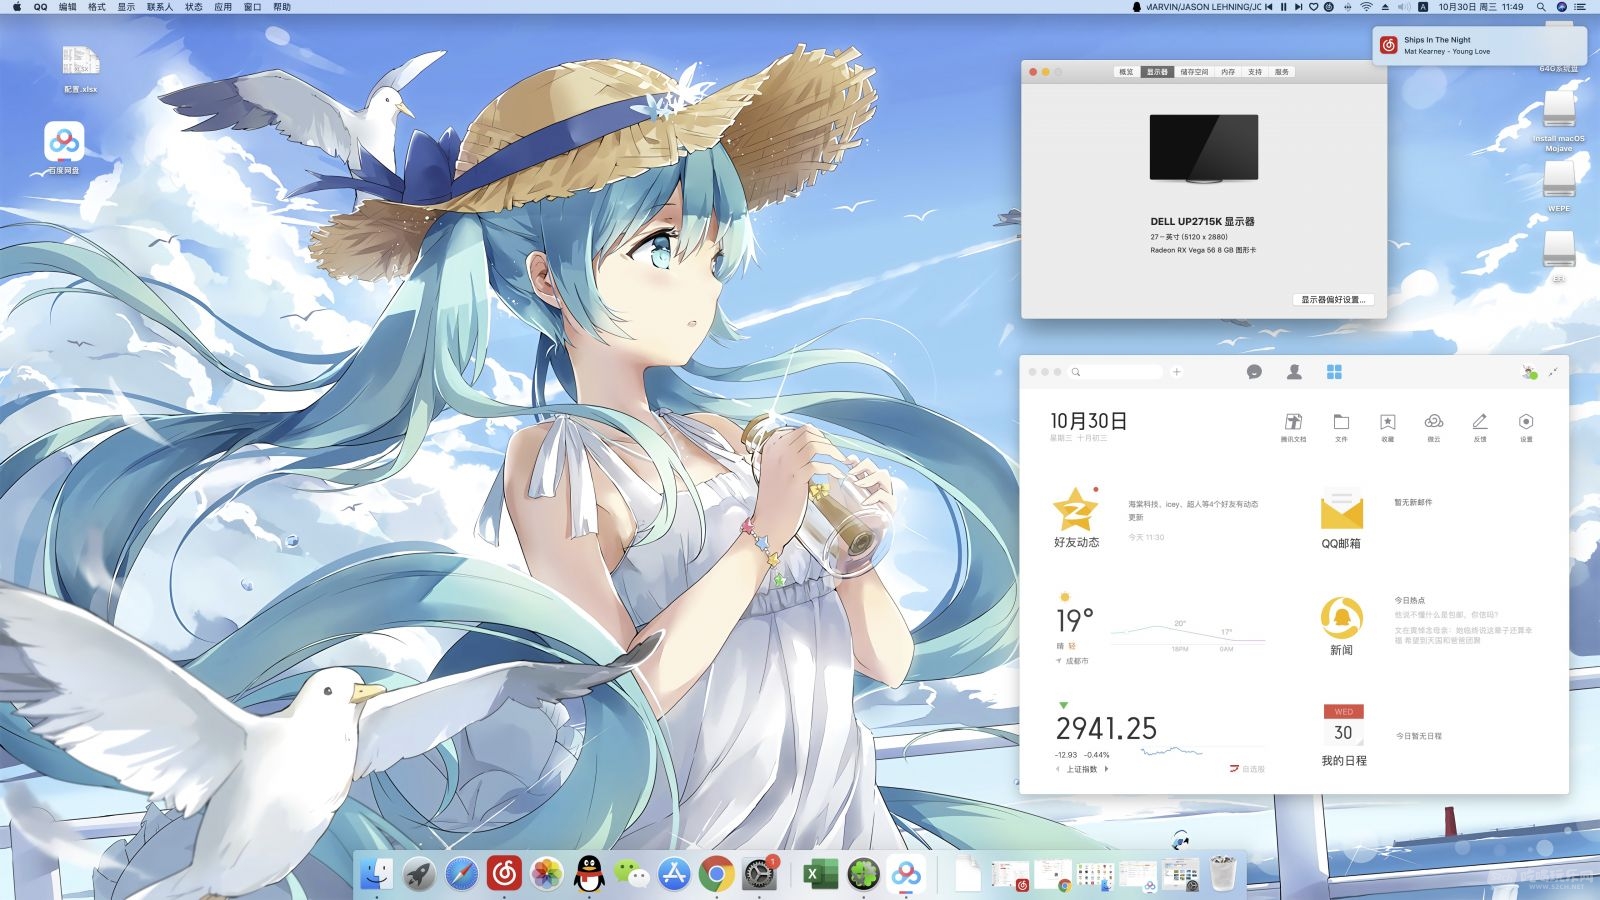The width and height of the screenshot is (1600, 900).
Task: Open the 服务 tab
Action: pos(1282,72)
